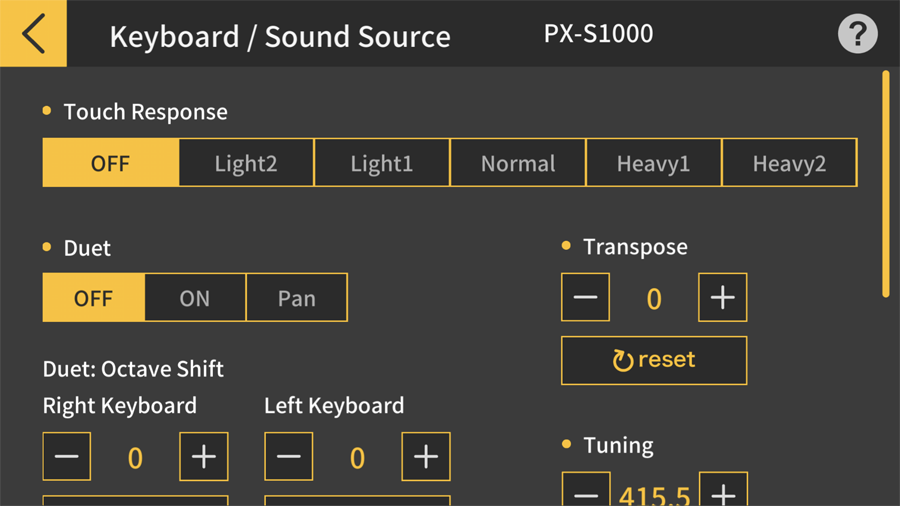Decrease Transpose with the minus button
Viewport: 900px width, 506px height.
tap(586, 298)
